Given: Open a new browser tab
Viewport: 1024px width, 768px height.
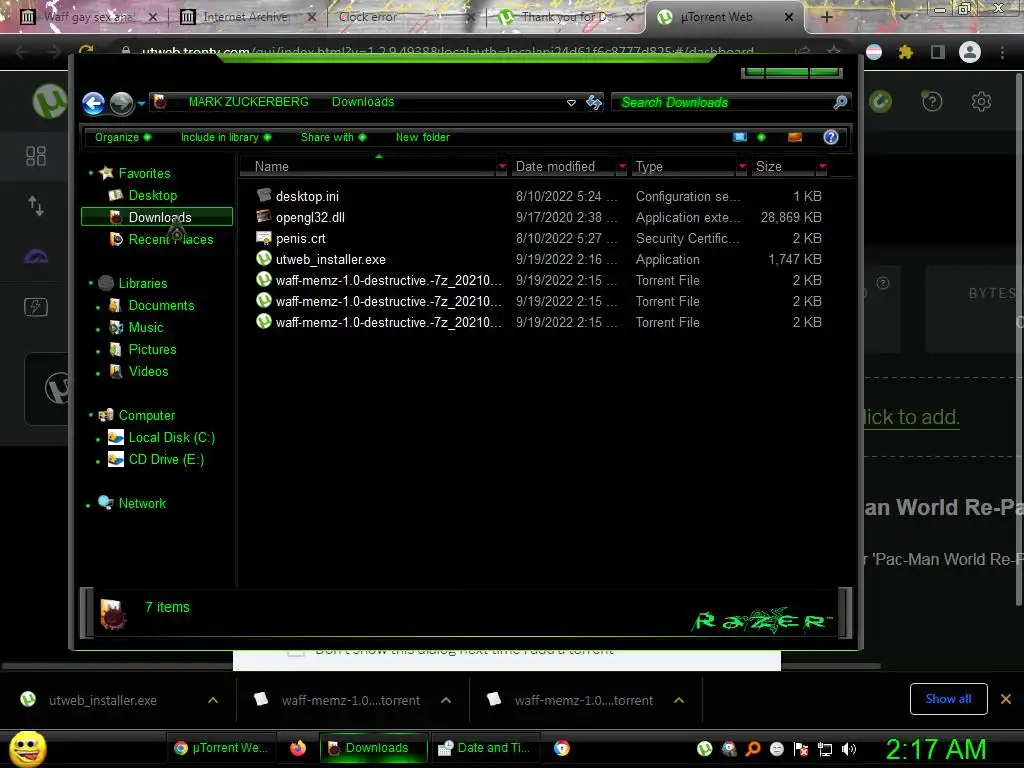Looking at the screenshot, I should 826,17.
